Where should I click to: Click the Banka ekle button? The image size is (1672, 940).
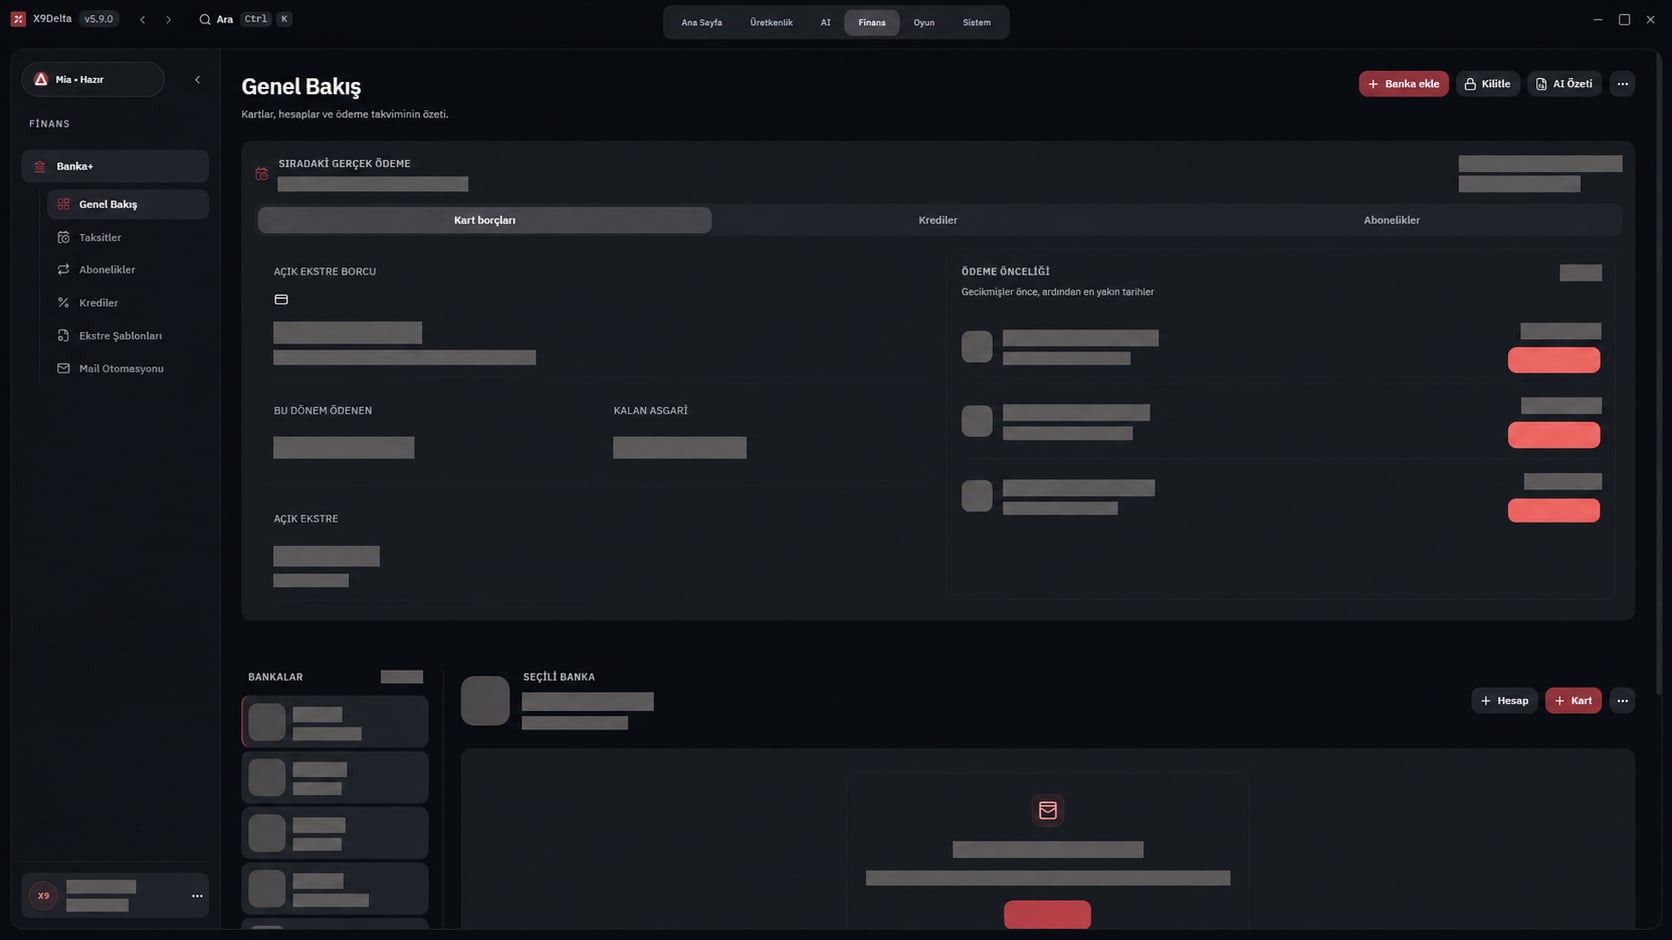pyautogui.click(x=1403, y=84)
